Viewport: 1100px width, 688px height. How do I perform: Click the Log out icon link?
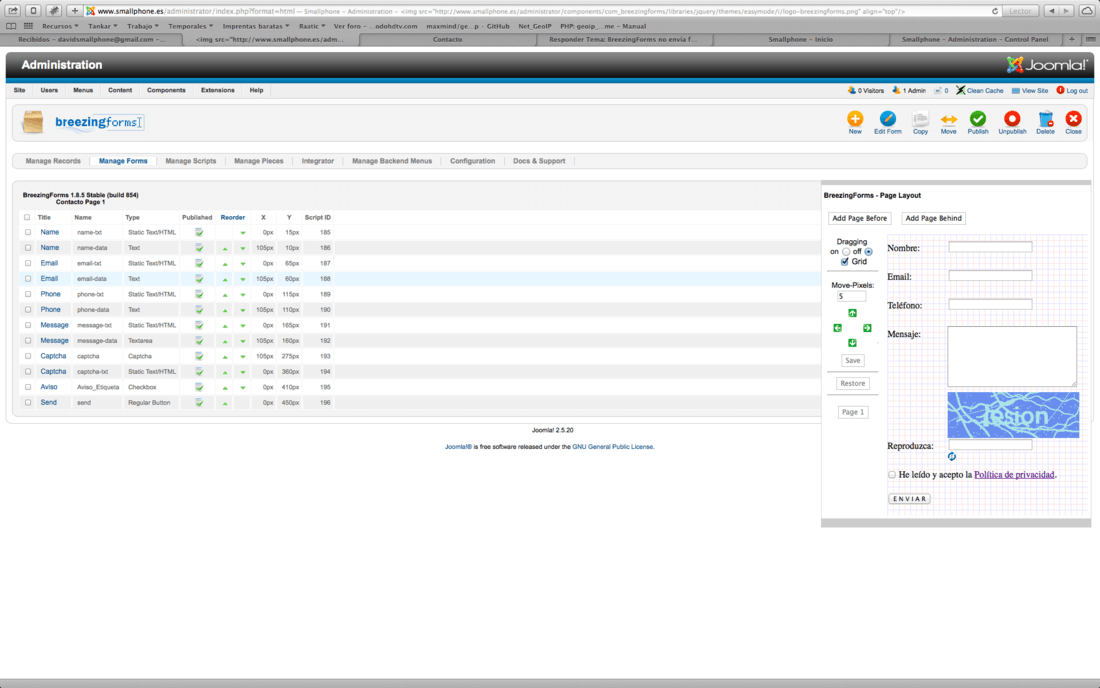click(1072, 90)
